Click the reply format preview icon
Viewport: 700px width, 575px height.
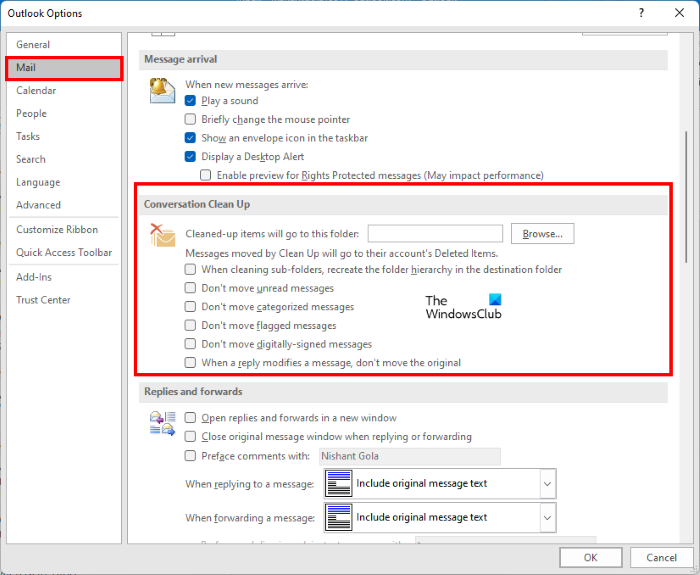(338, 483)
